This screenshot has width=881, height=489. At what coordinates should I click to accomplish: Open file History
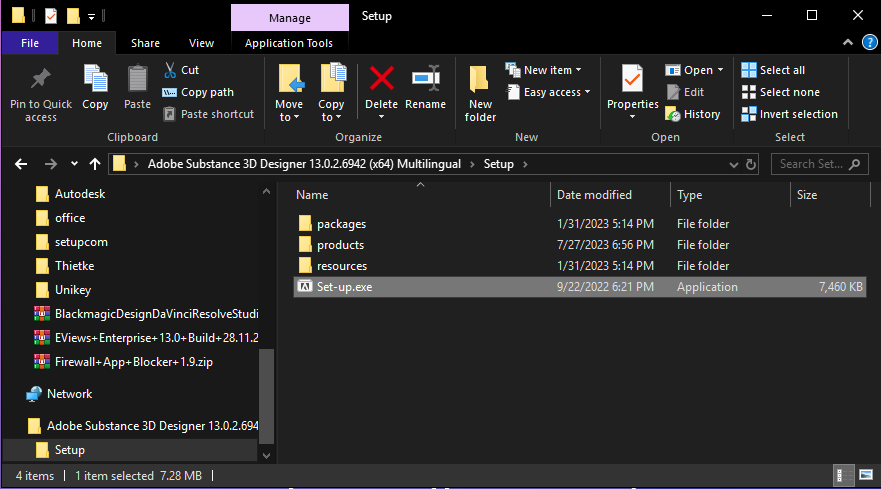[x=693, y=114]
